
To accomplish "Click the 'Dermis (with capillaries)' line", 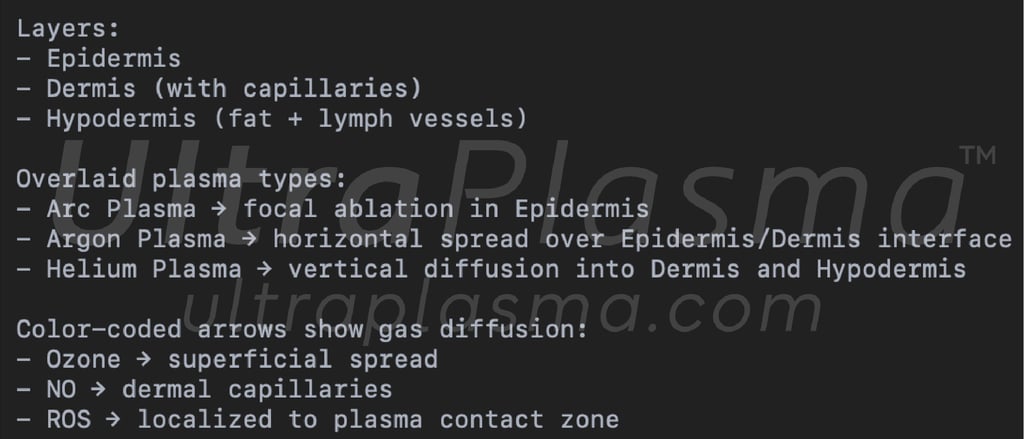I will coord(219,89).
